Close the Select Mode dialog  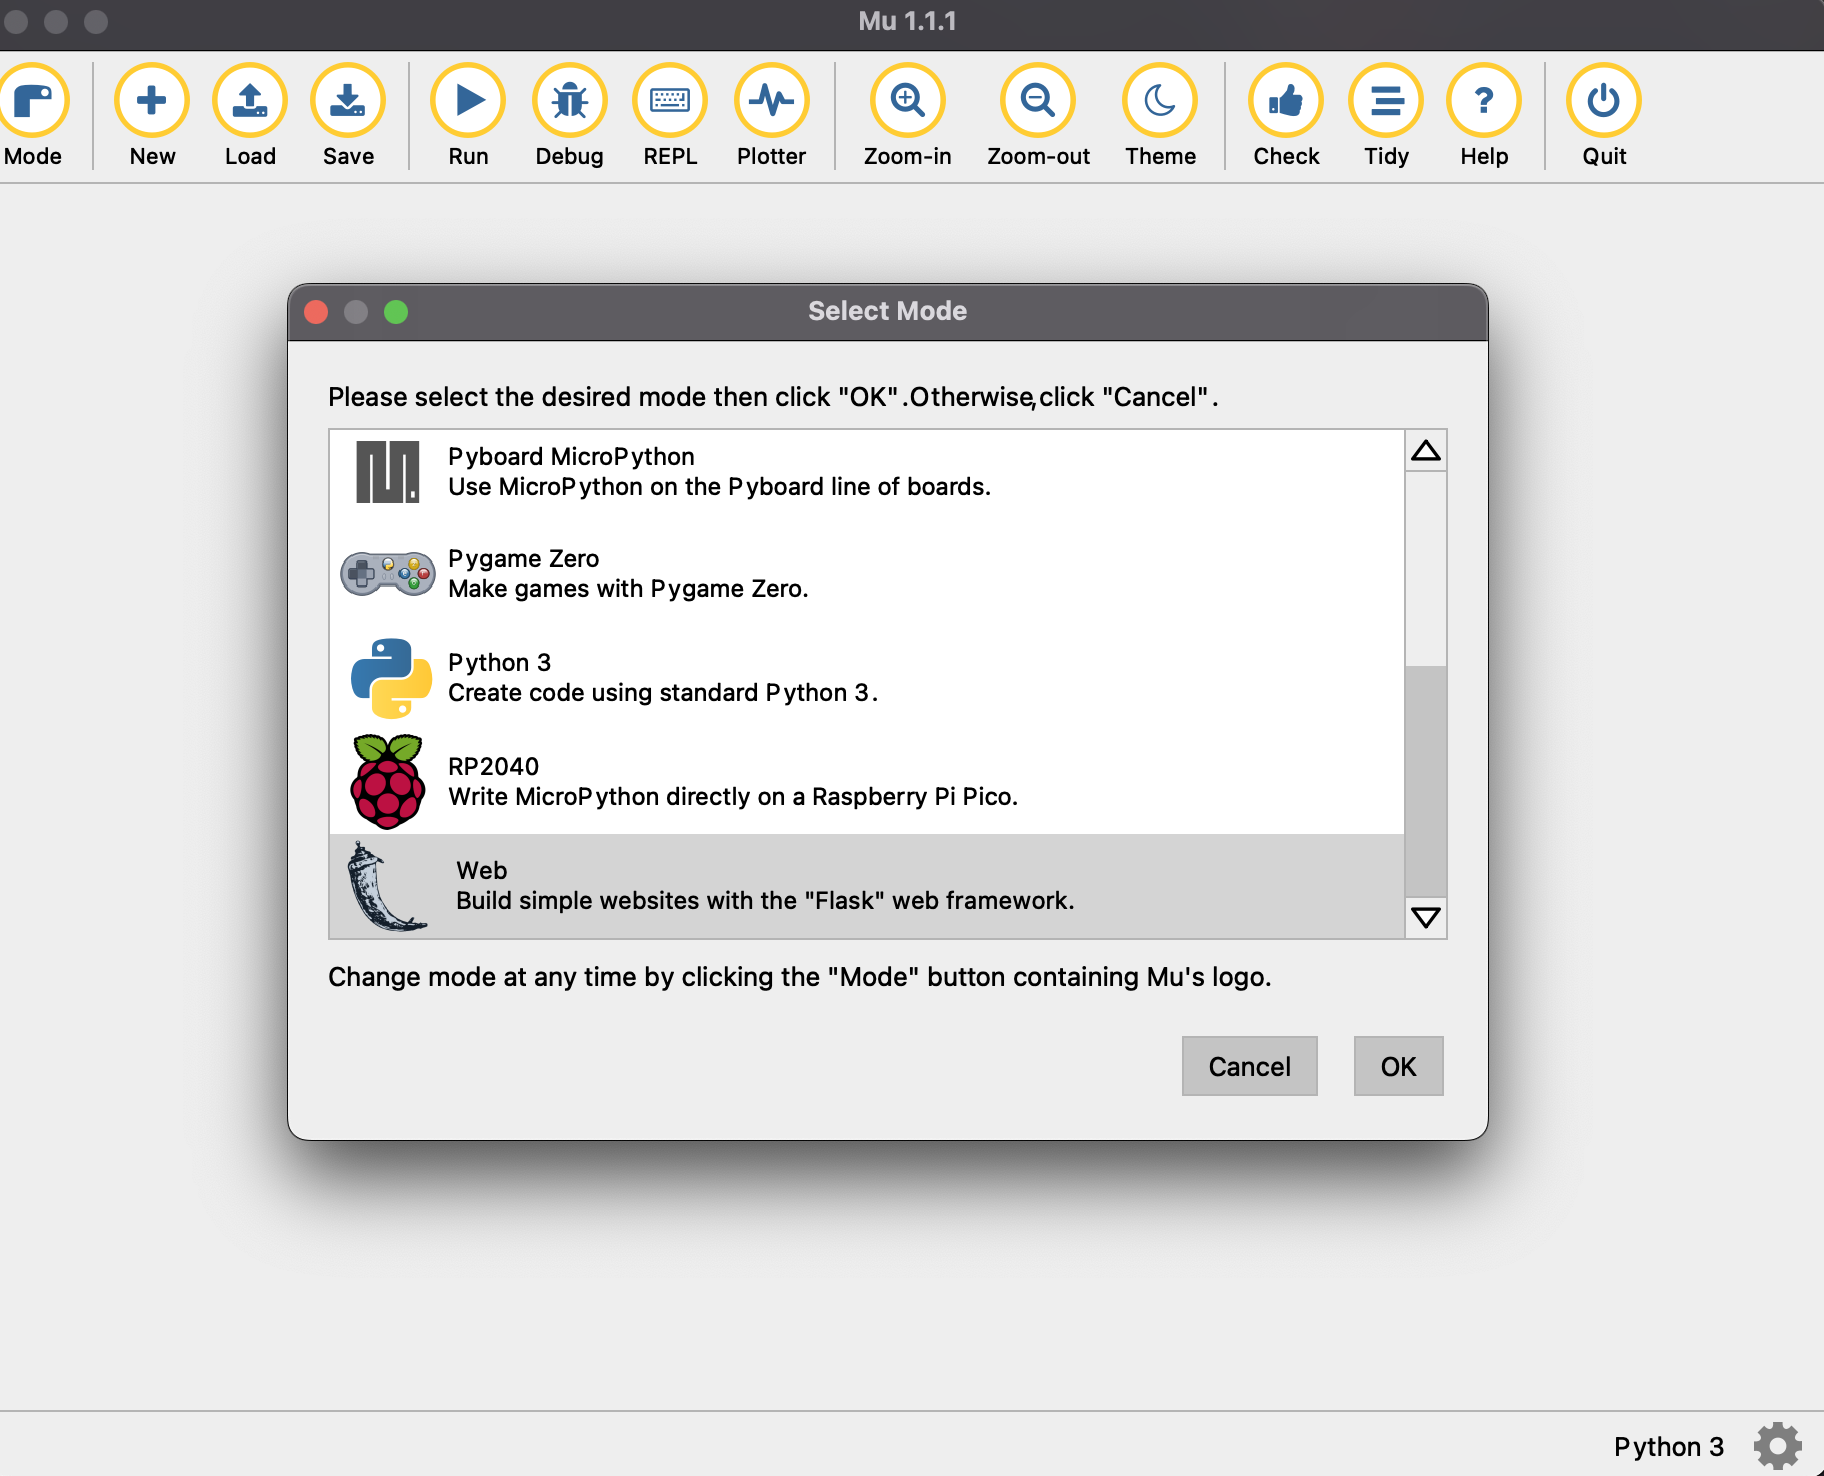coord(316,312)
